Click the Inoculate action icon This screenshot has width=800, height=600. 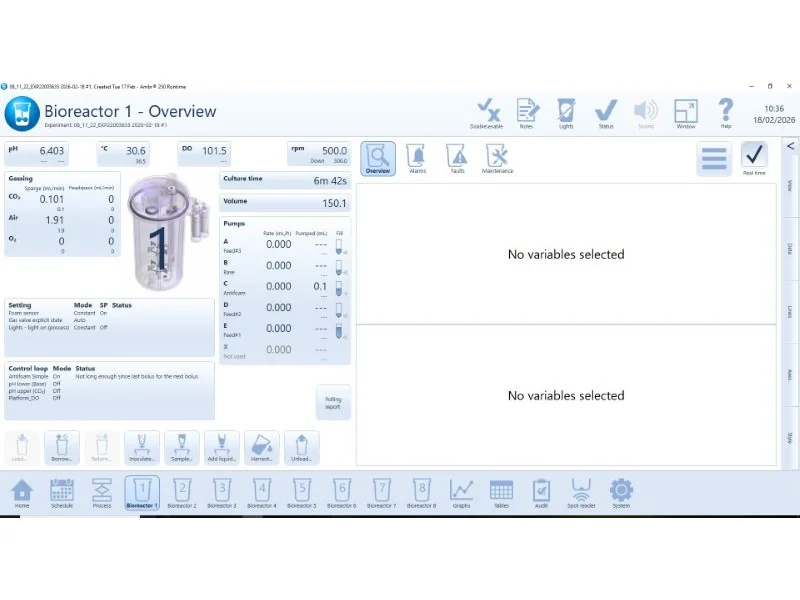(142, 447)
